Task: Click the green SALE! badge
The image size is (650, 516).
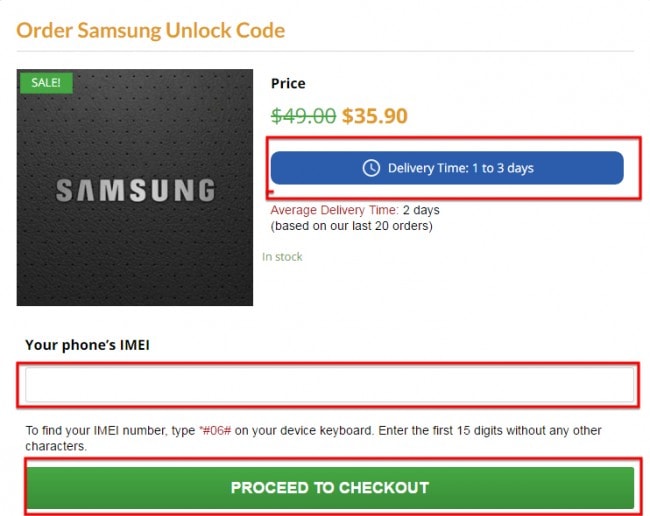Action: [x=45, y=82]
